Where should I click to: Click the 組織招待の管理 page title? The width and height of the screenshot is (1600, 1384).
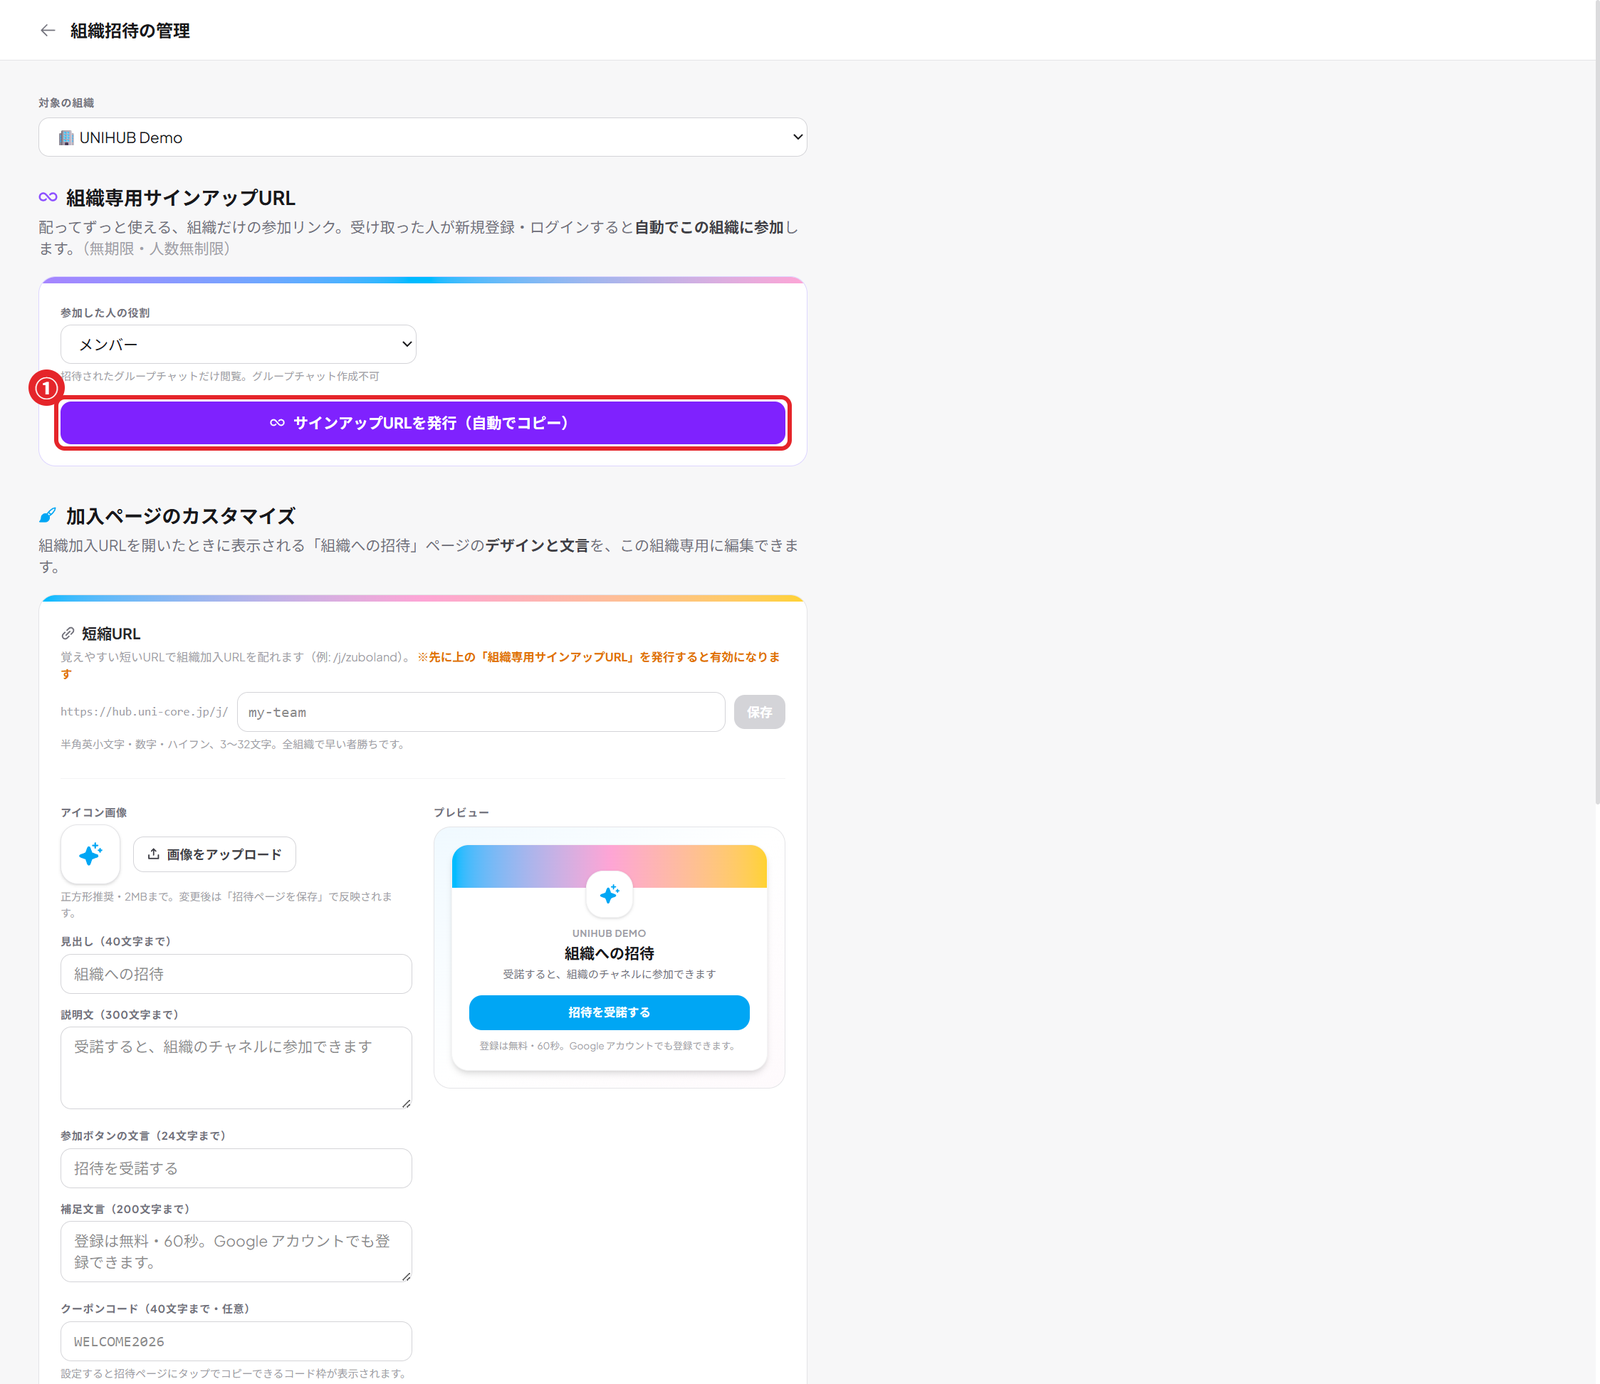tap(130, 31)
